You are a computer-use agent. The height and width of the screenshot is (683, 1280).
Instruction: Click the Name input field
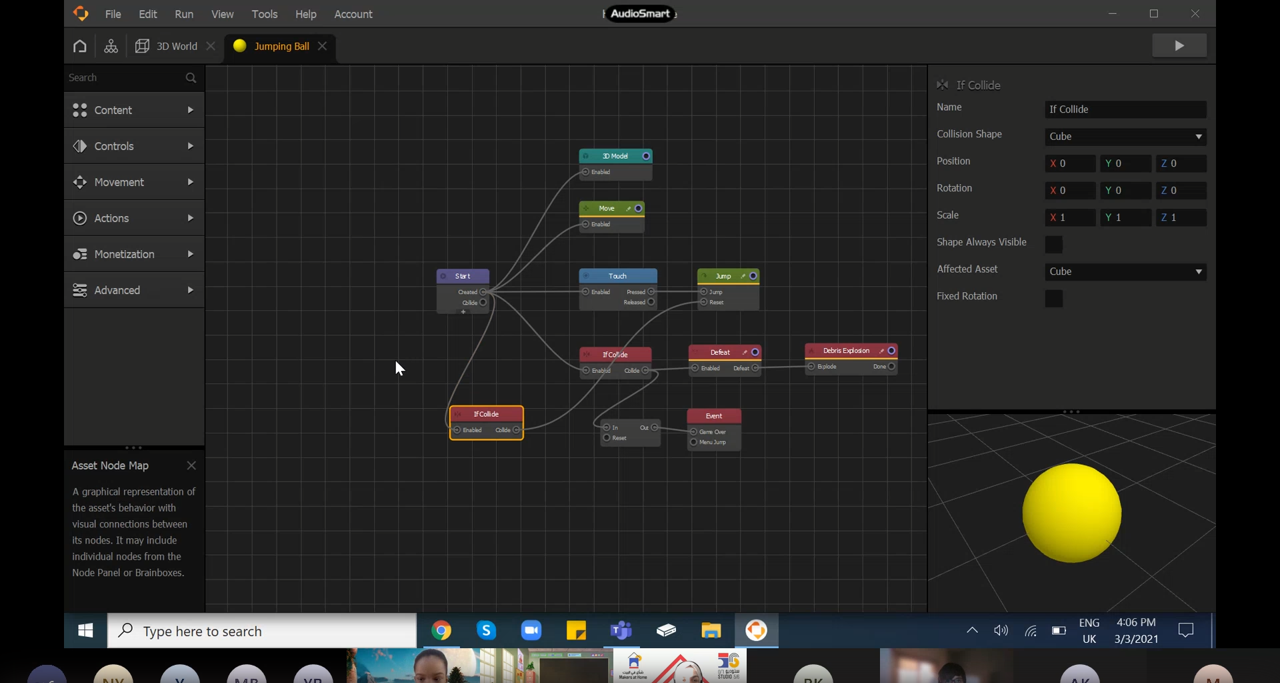pos(1125,109)
